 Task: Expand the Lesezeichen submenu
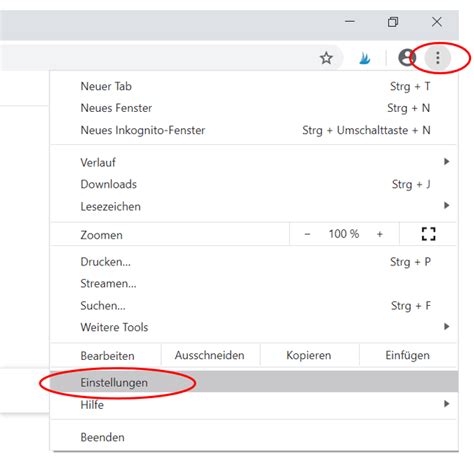tap(253, 206)
